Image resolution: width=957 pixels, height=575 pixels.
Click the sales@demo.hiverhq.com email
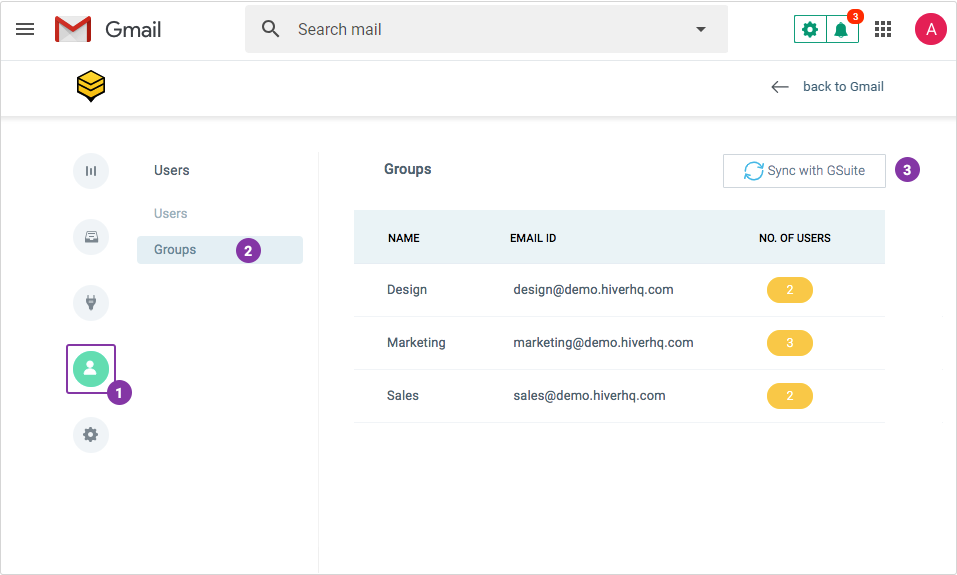click(589, 396)
